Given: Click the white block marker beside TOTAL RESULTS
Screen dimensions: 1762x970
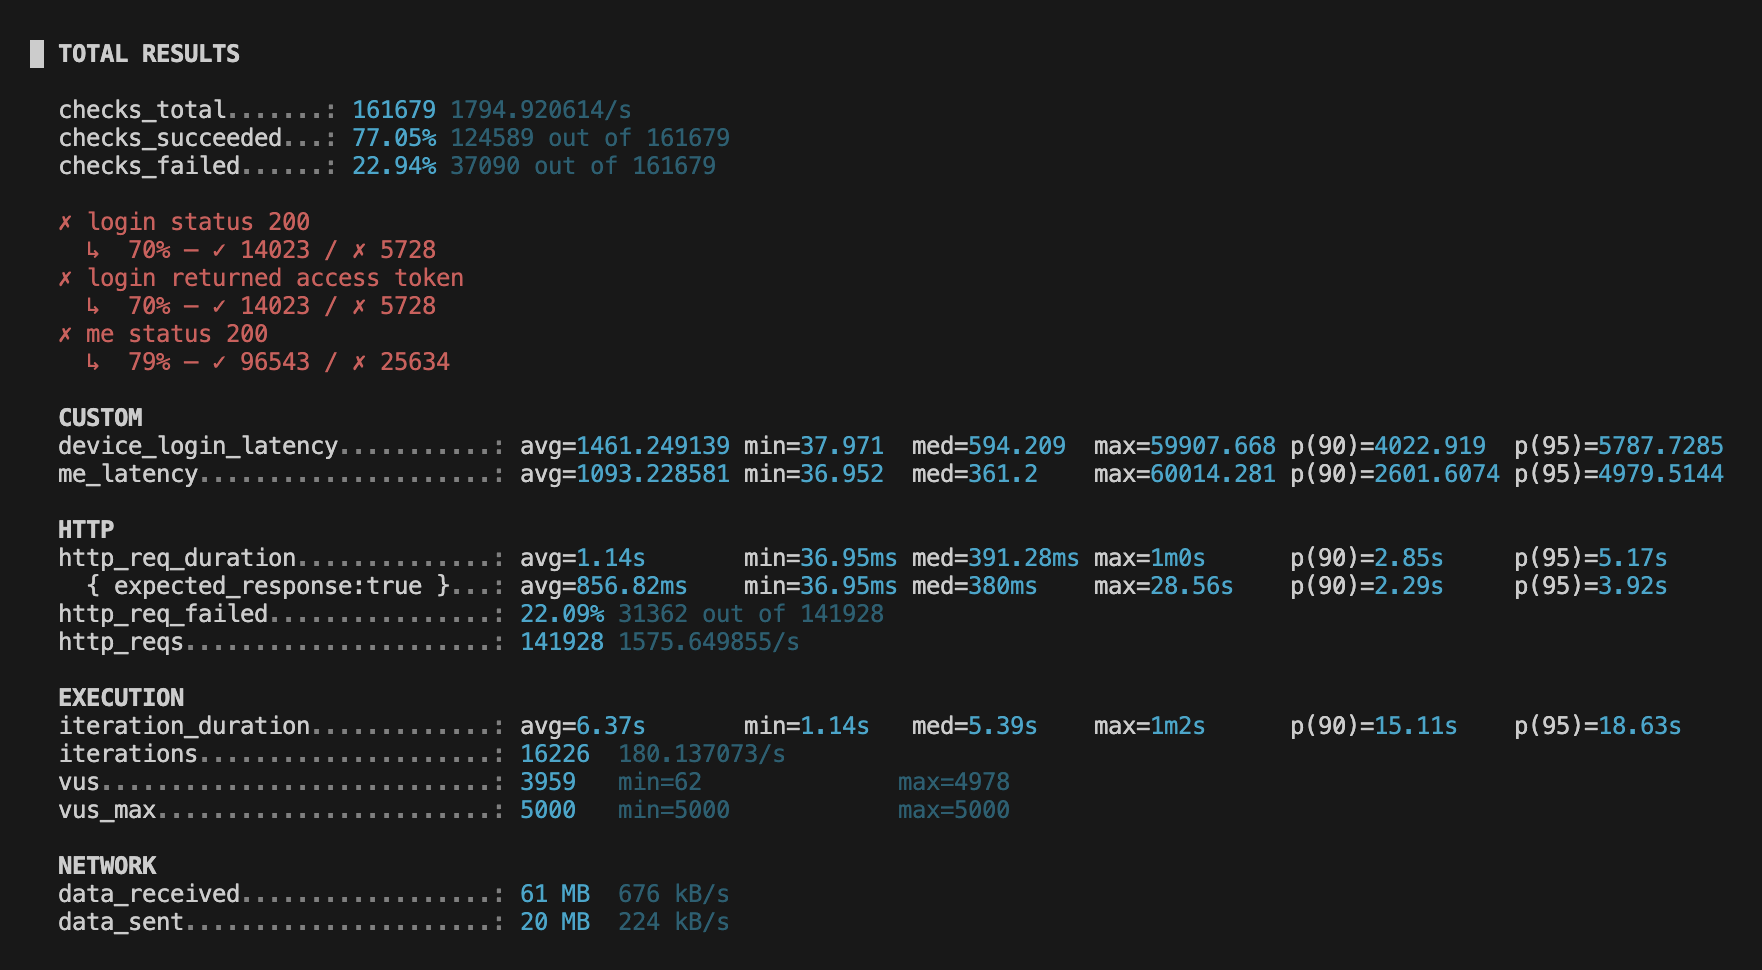Looking at the screenshot, I should point(37,54).
